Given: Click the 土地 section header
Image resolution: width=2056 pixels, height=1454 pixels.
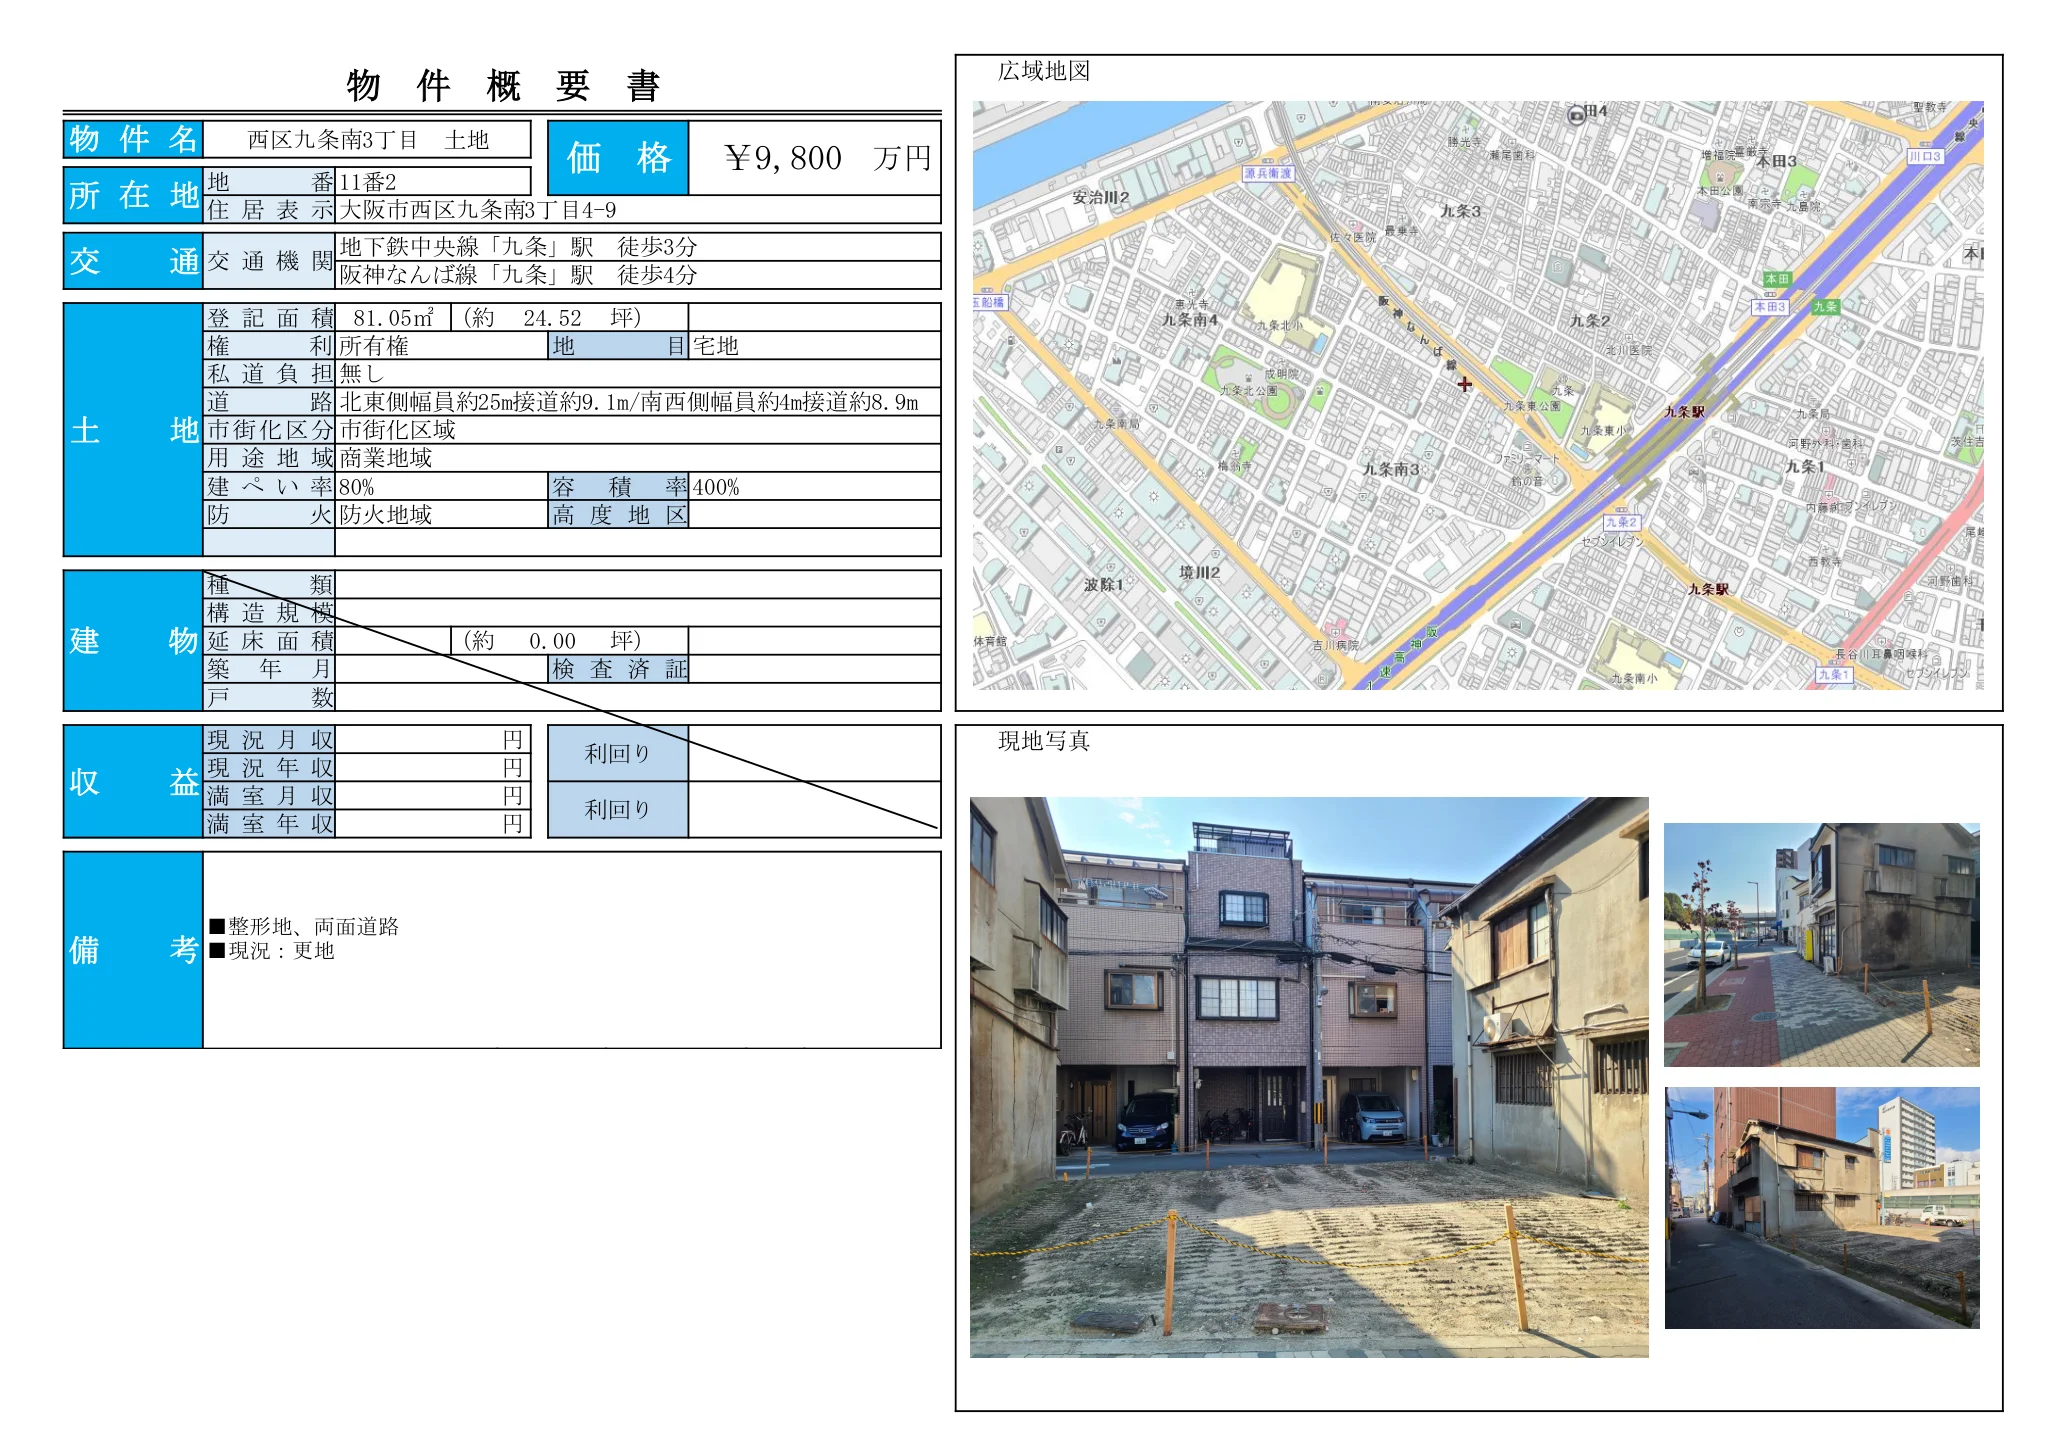Looking at the screenshot, I should [x=131, y=433].
